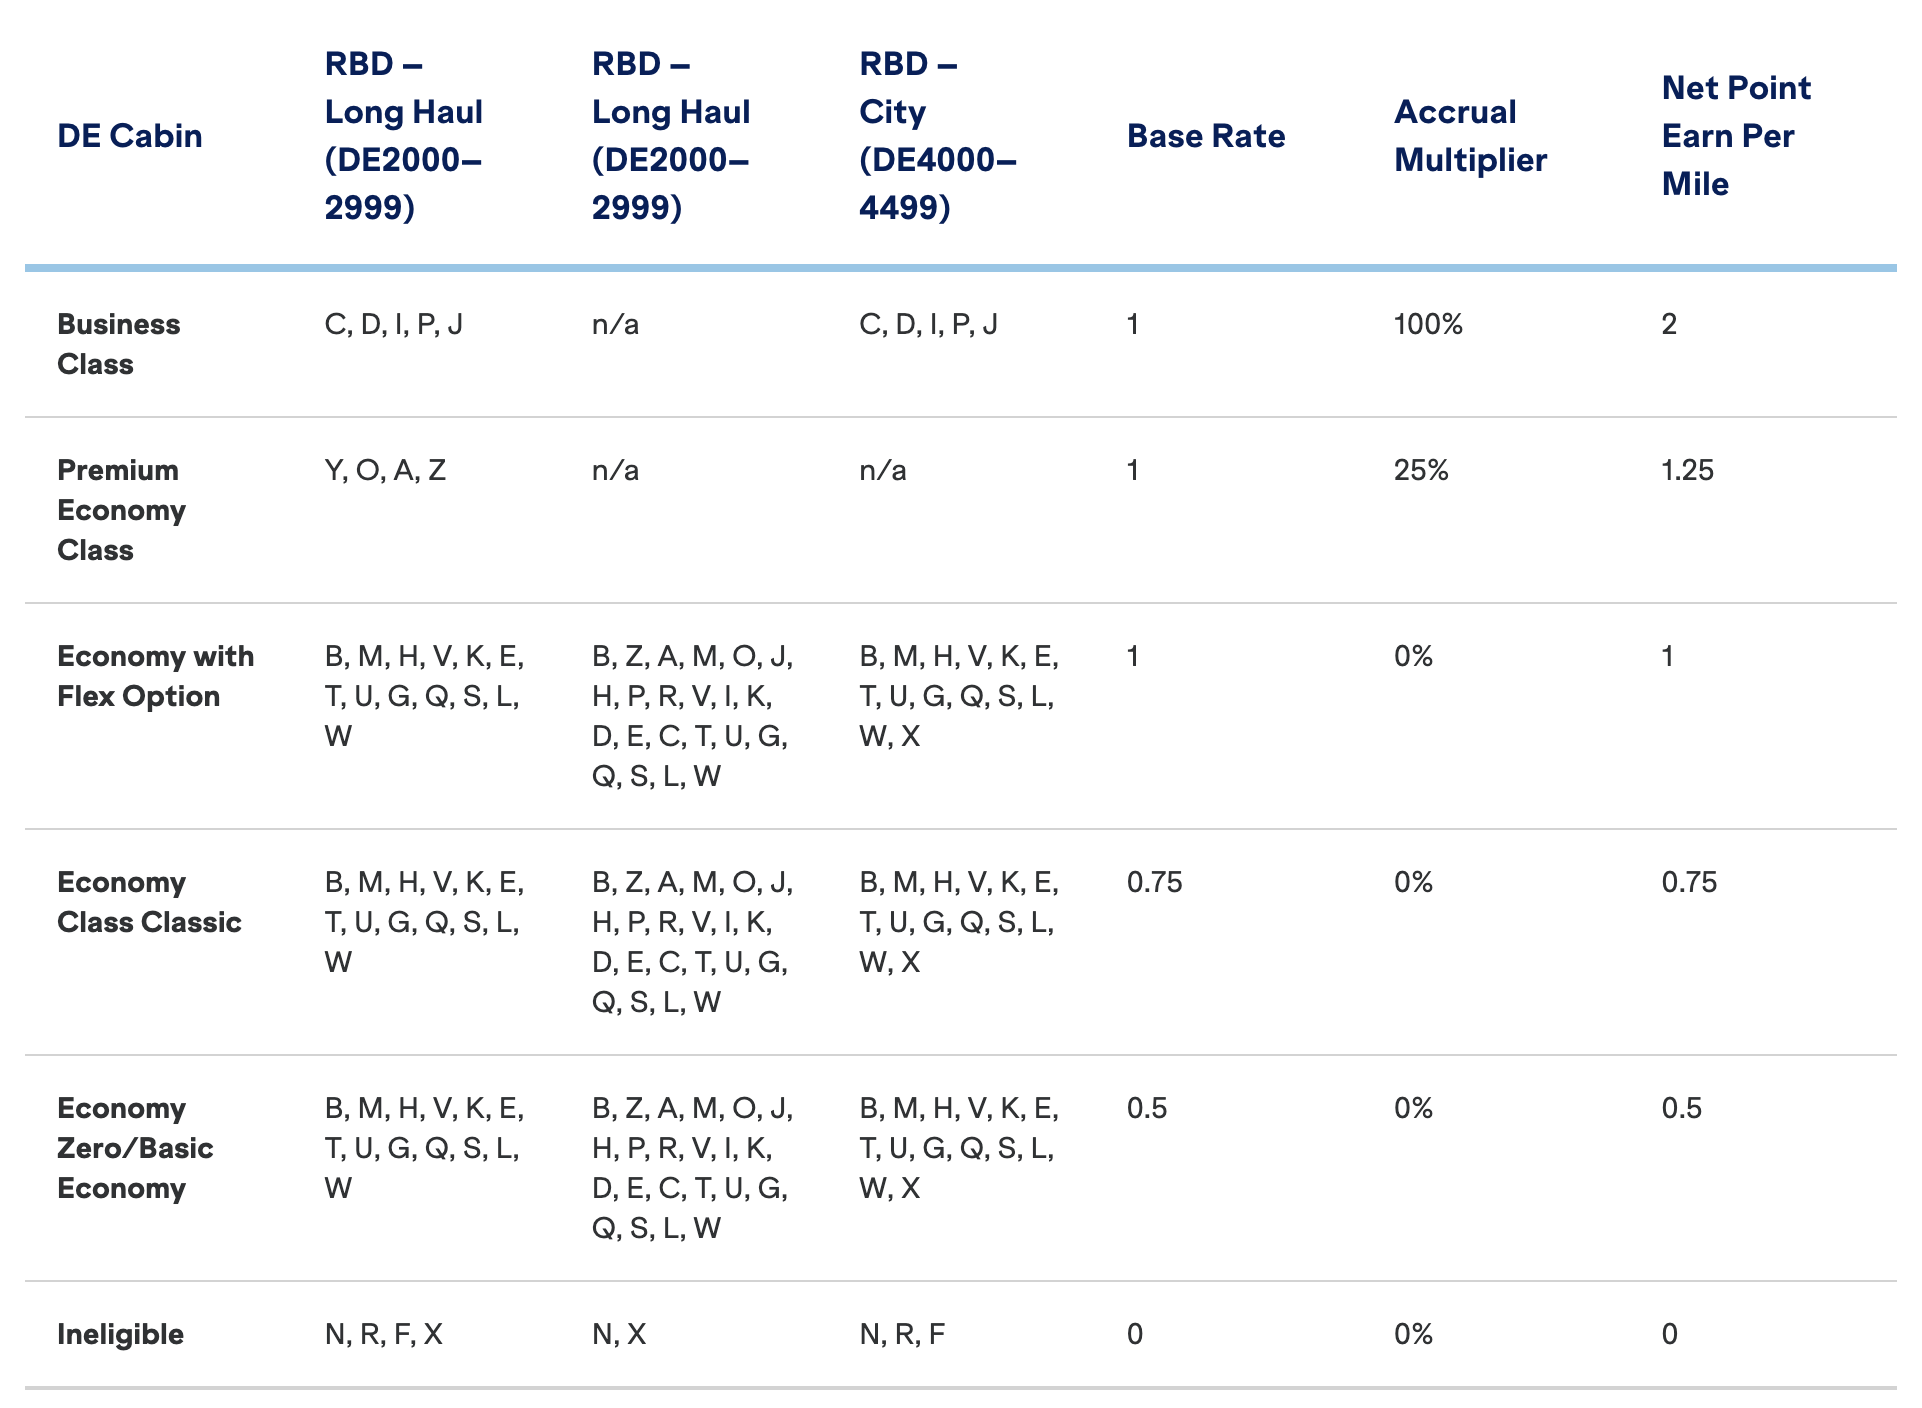The height and width of the screenshot is (1408, 1922).
Task: Click the Accrual Multiplier header
Action: coord(1470,136)
